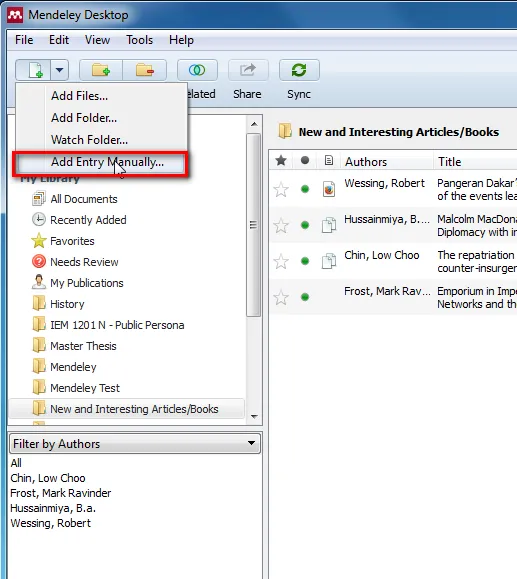Click the My Publications person icon
Viewport: 517px width, 579px height.
[39, 282]
